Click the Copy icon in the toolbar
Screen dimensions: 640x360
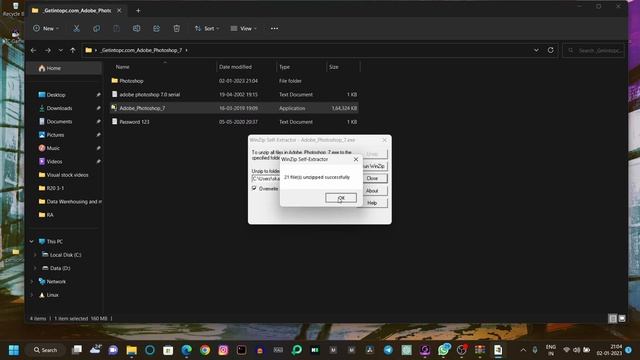(96, 29)
